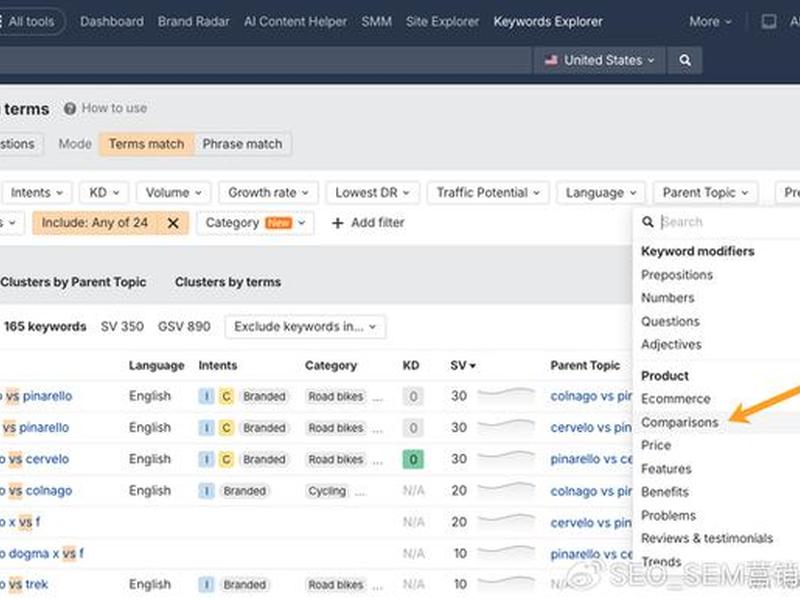Choose Price under Product
This screenshot has height=600, width=800.
click(x=656, y=445)
